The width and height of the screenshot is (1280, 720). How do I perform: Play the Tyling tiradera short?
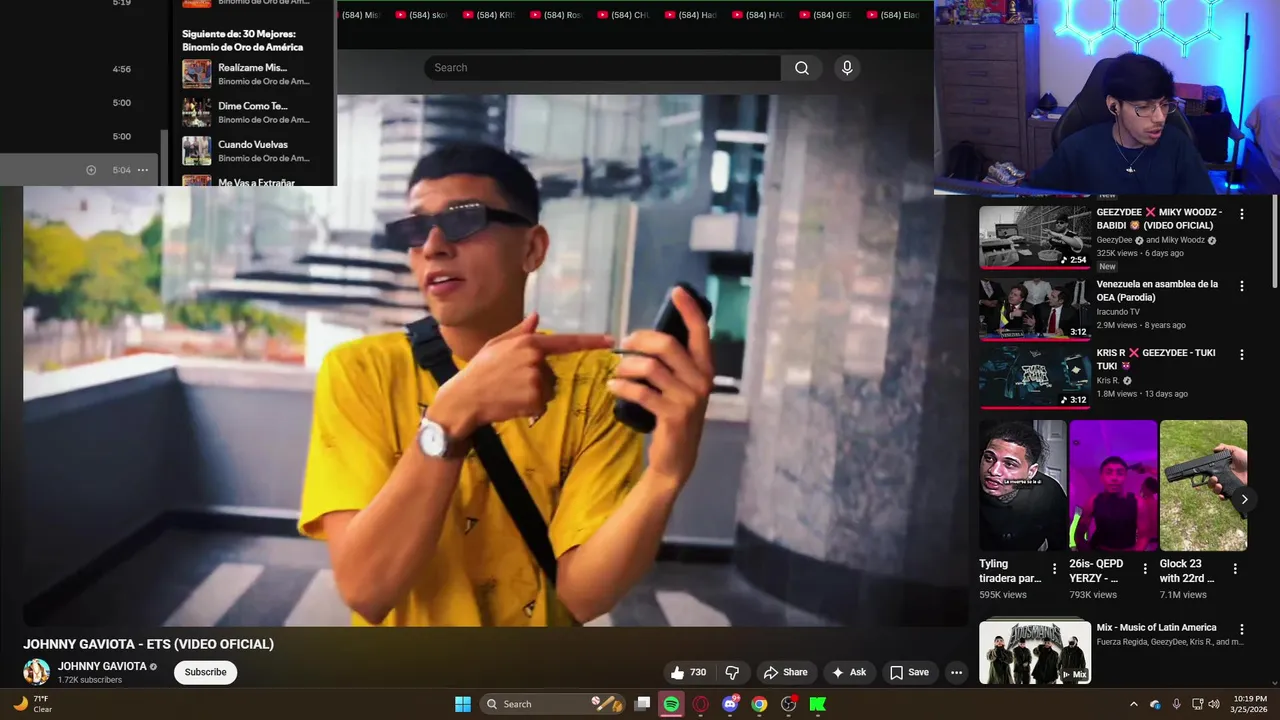tap(1023, 485)
